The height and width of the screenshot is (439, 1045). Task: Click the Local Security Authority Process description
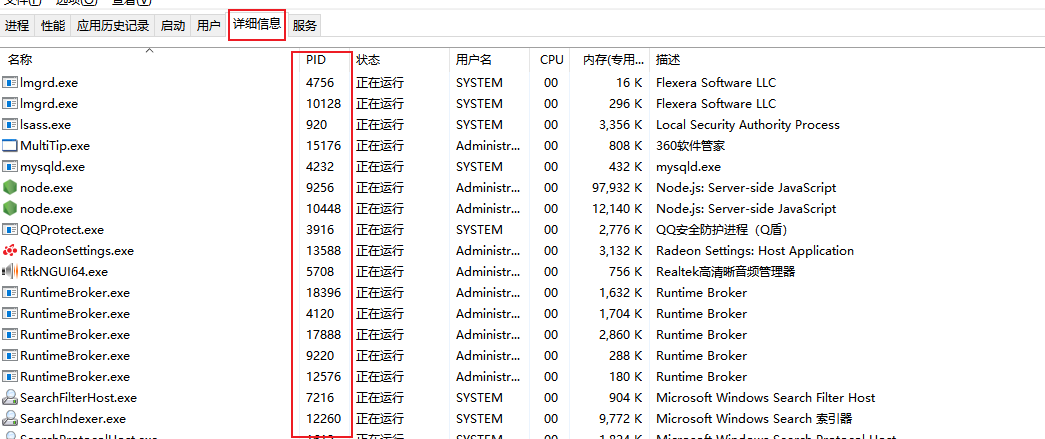[x=748, y=125]
